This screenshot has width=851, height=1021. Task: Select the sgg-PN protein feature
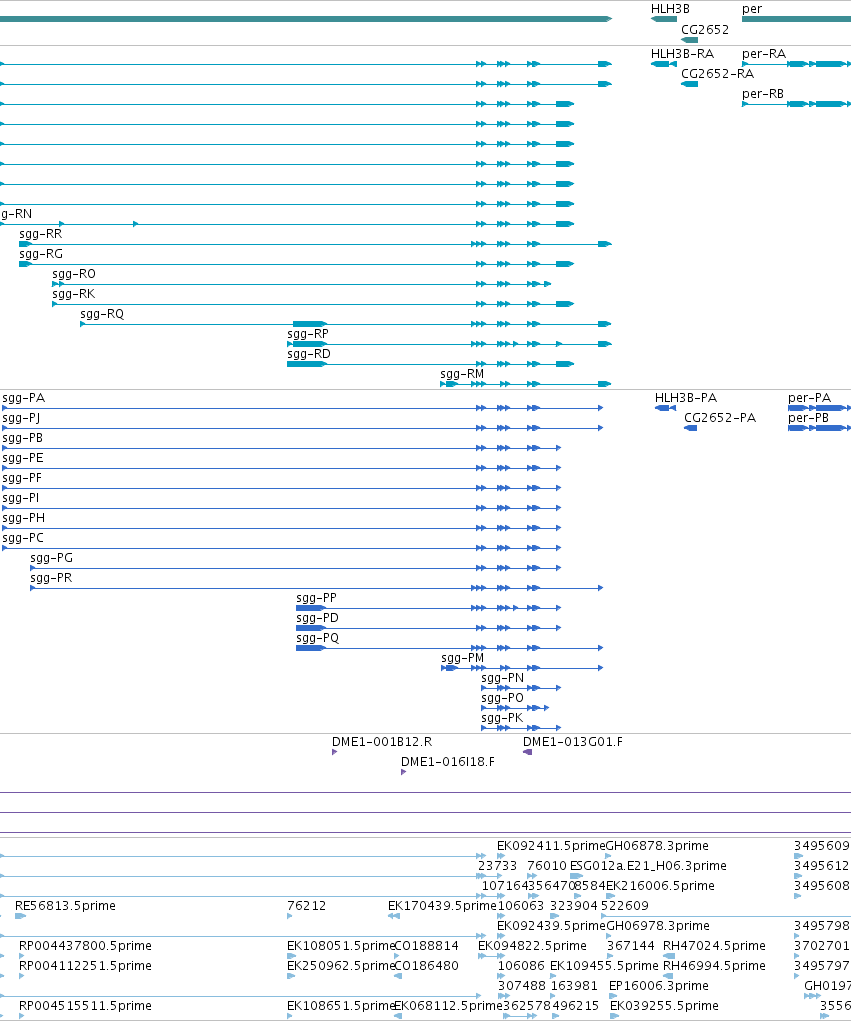(x=521, y=688)
